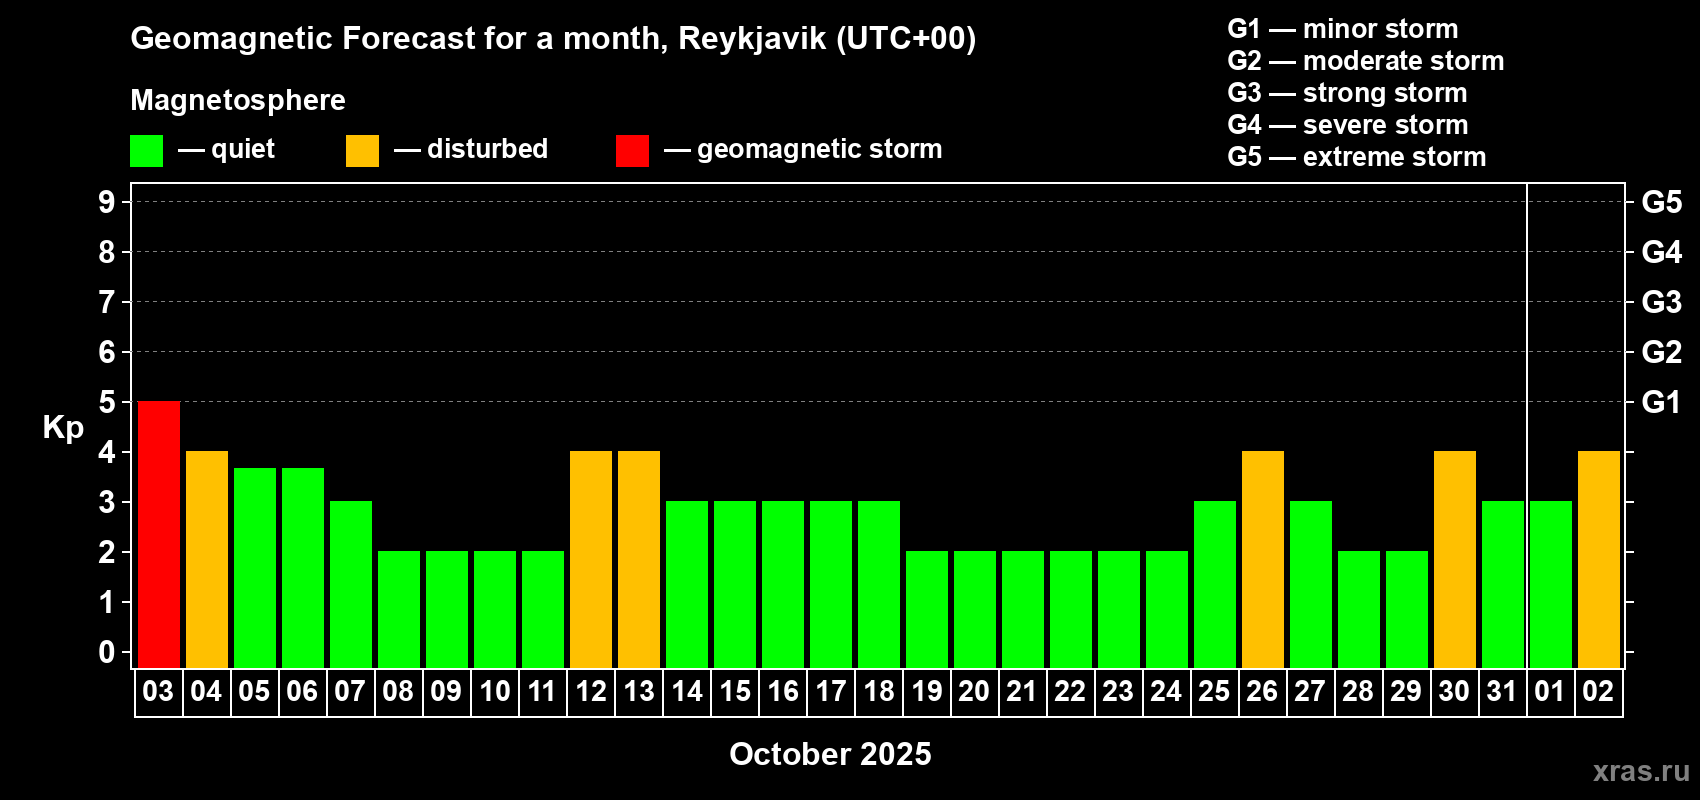Click the G5 label on right axis
Screen dimensions: 1700x800
1661,202
